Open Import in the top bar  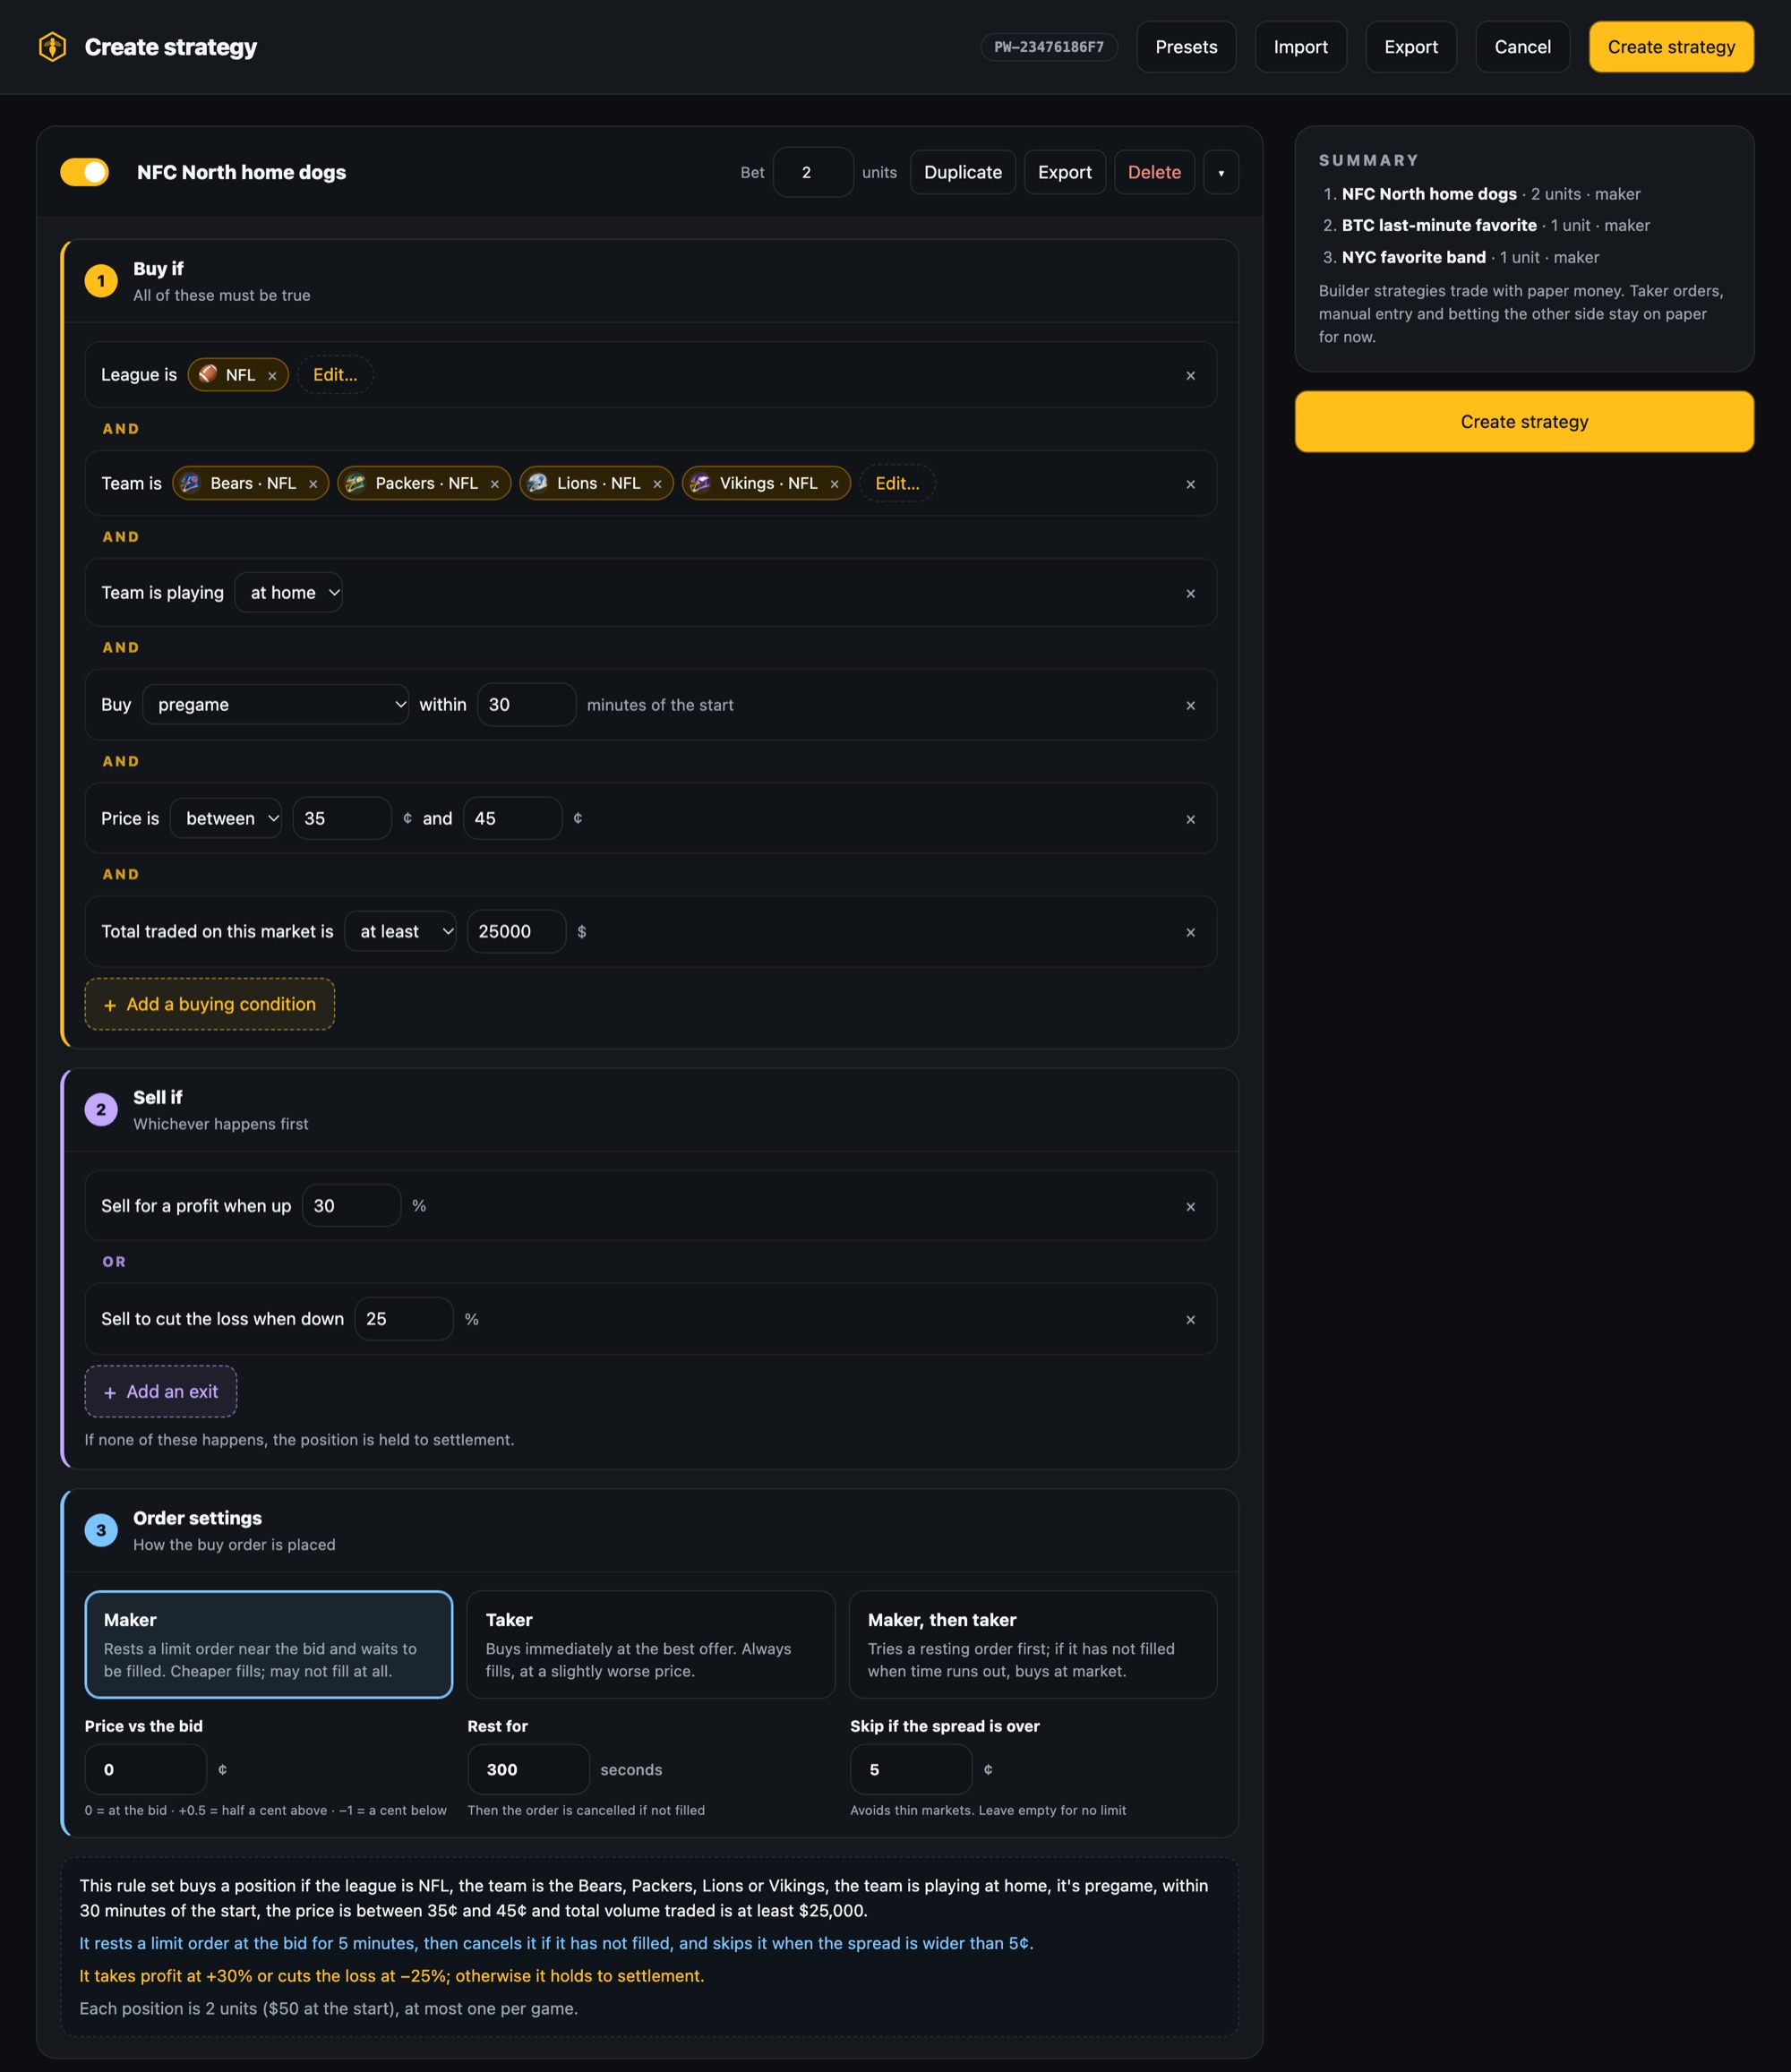[1300, 47]
